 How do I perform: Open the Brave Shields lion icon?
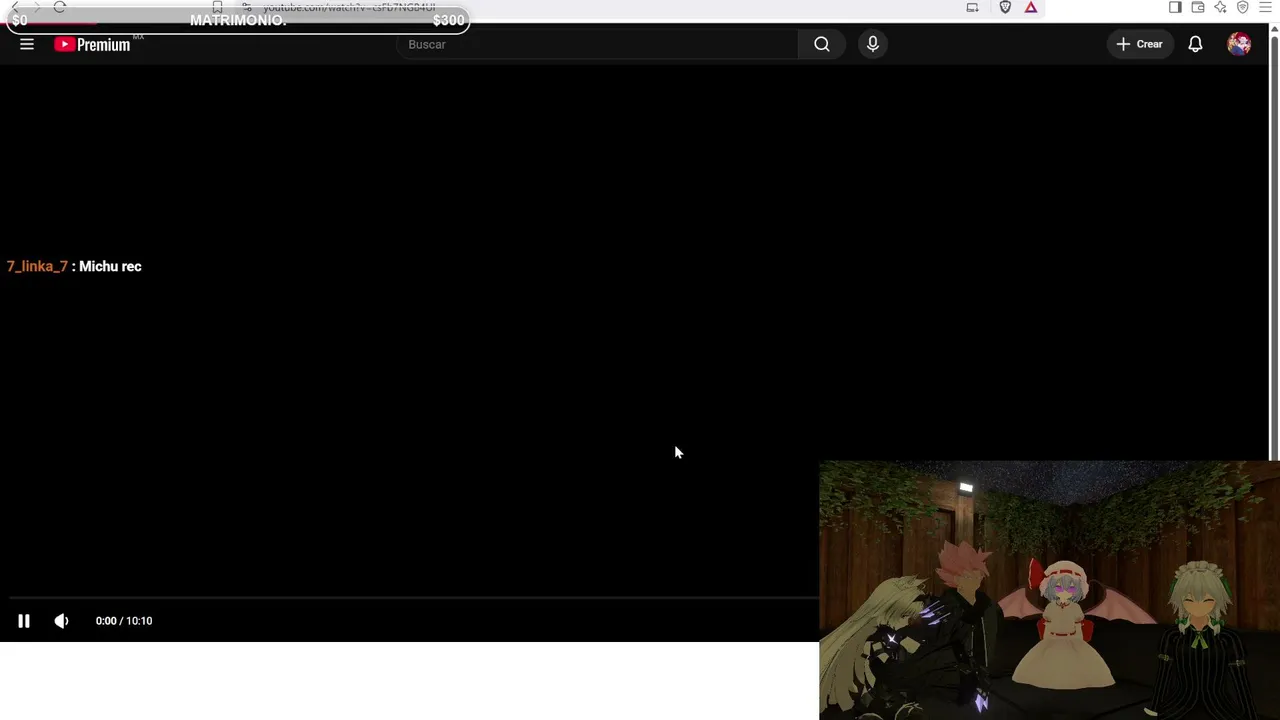[x=1005, y=7]
